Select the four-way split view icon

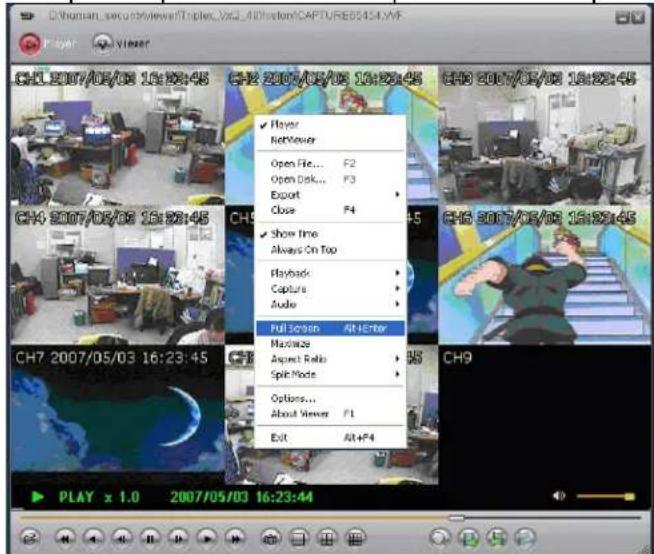click(x=325, y=537)
